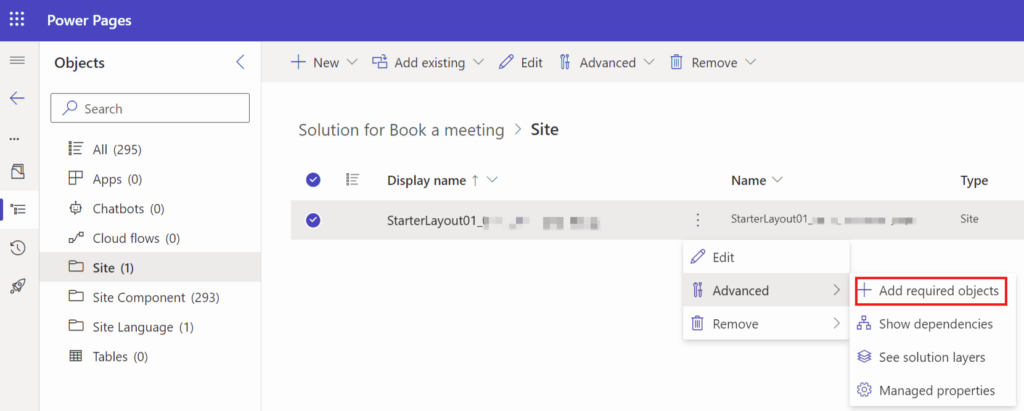Choose Add required objects from submenu
The width and height of the screenshot is (1024, 411).
[x=929, y=291]
